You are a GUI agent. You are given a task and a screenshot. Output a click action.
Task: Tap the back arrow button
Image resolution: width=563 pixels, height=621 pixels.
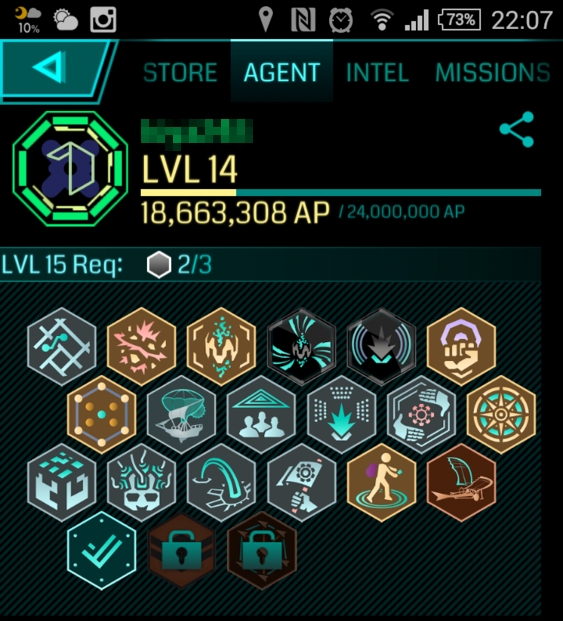55,70
